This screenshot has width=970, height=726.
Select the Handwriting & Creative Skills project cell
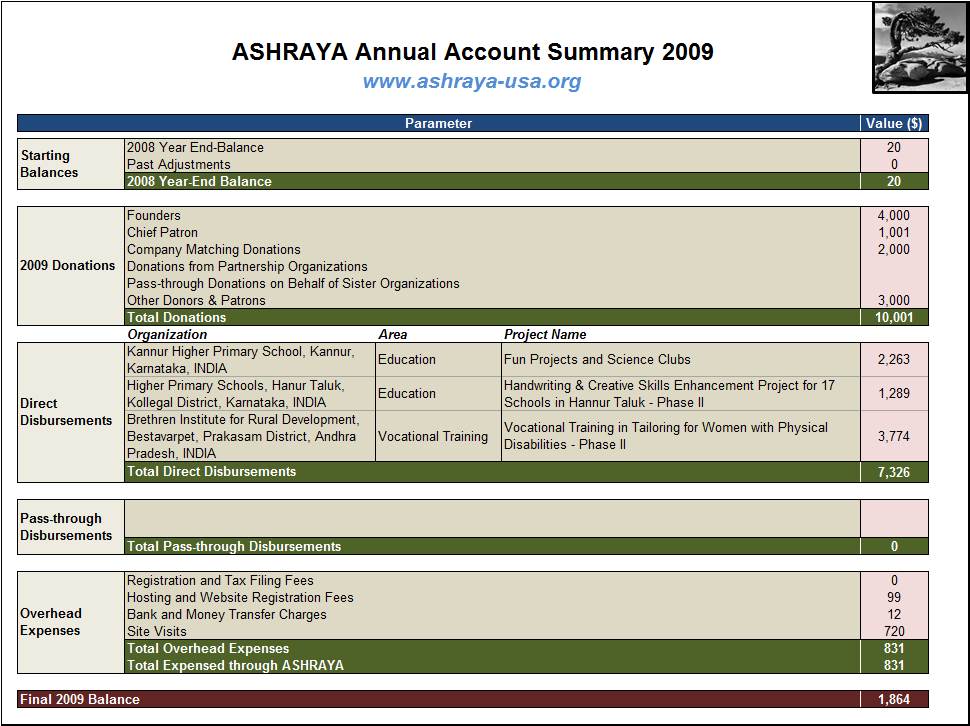[x=680, y=394]
